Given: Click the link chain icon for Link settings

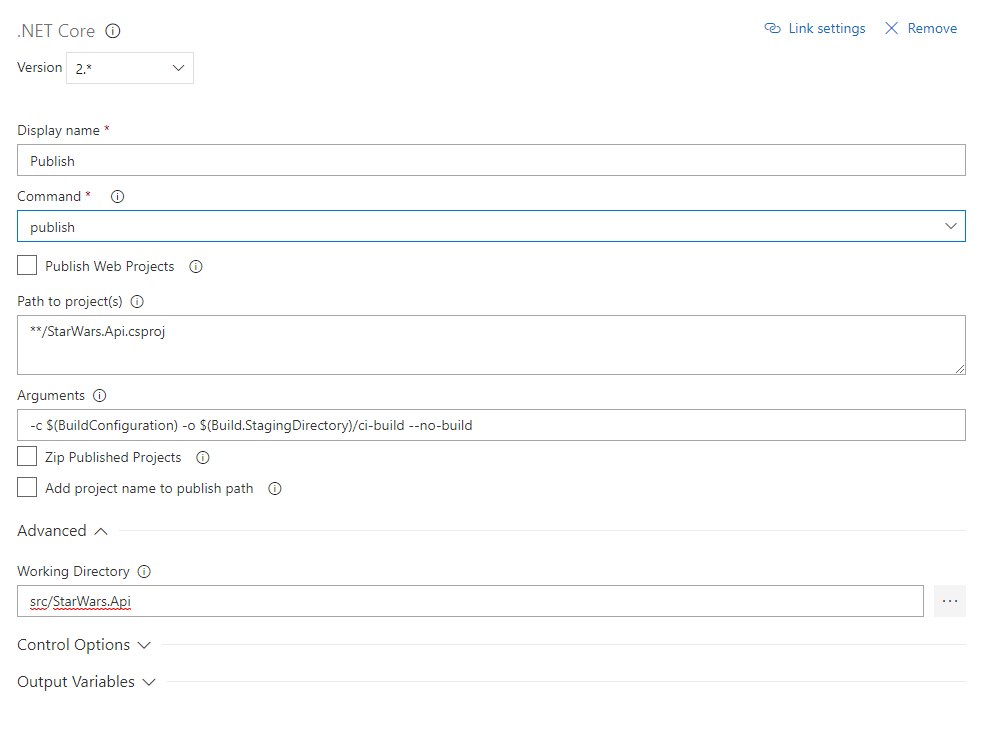Looking at the screenshot, I should point(772,29).
